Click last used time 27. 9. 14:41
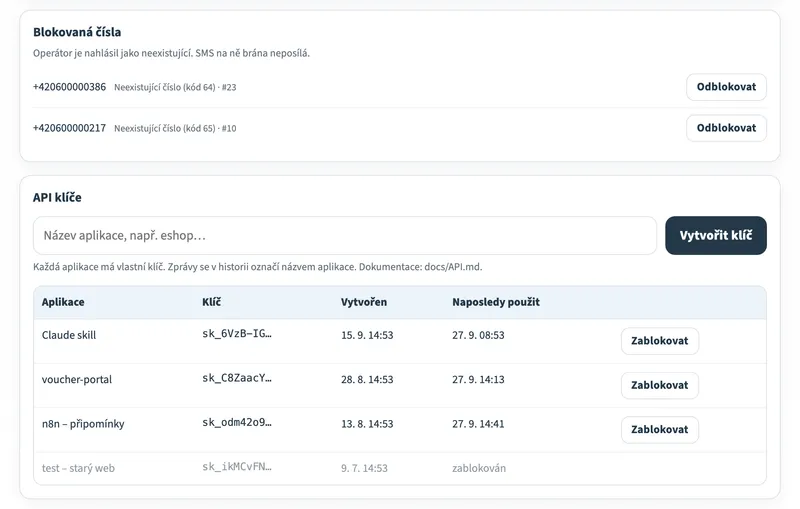This screenshot has height=509, width=800. 478,424
